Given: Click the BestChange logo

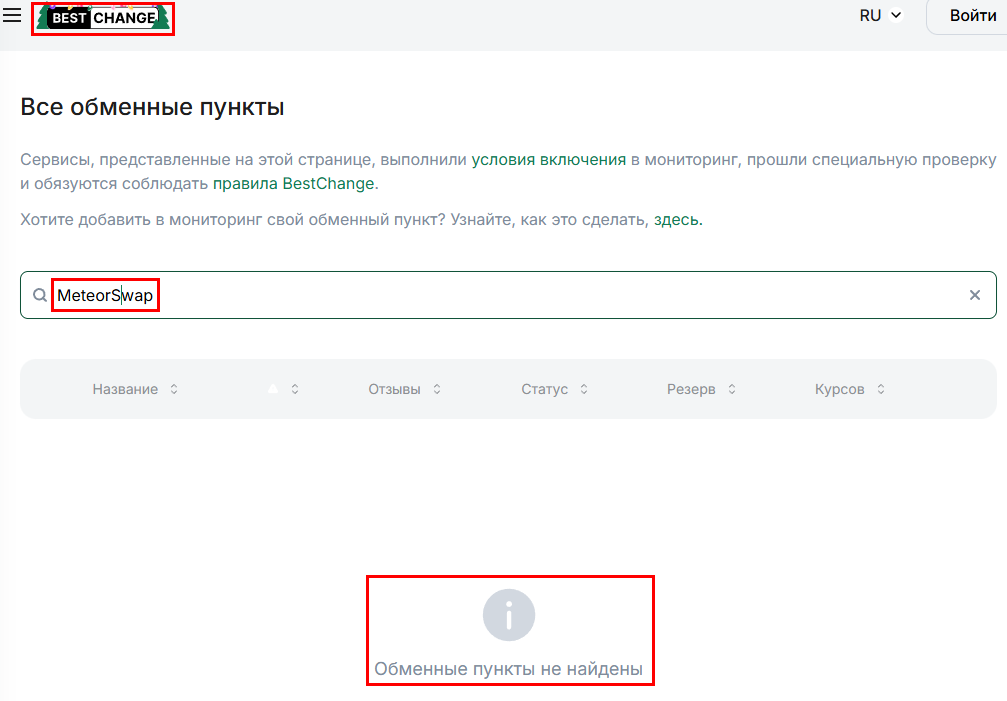Looking at the screenshot, I should point(102,17).
